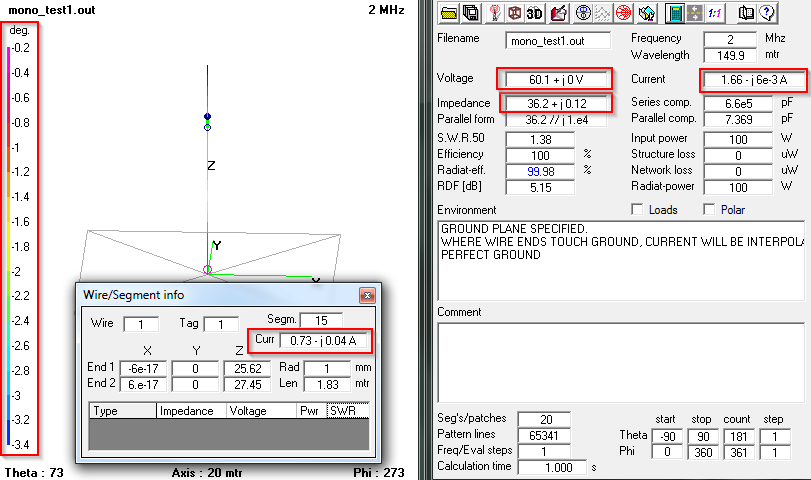Click the Filename field mono_test1.out
The width and height of the screenshot is (811, 480).
click(x=558, y=41)
